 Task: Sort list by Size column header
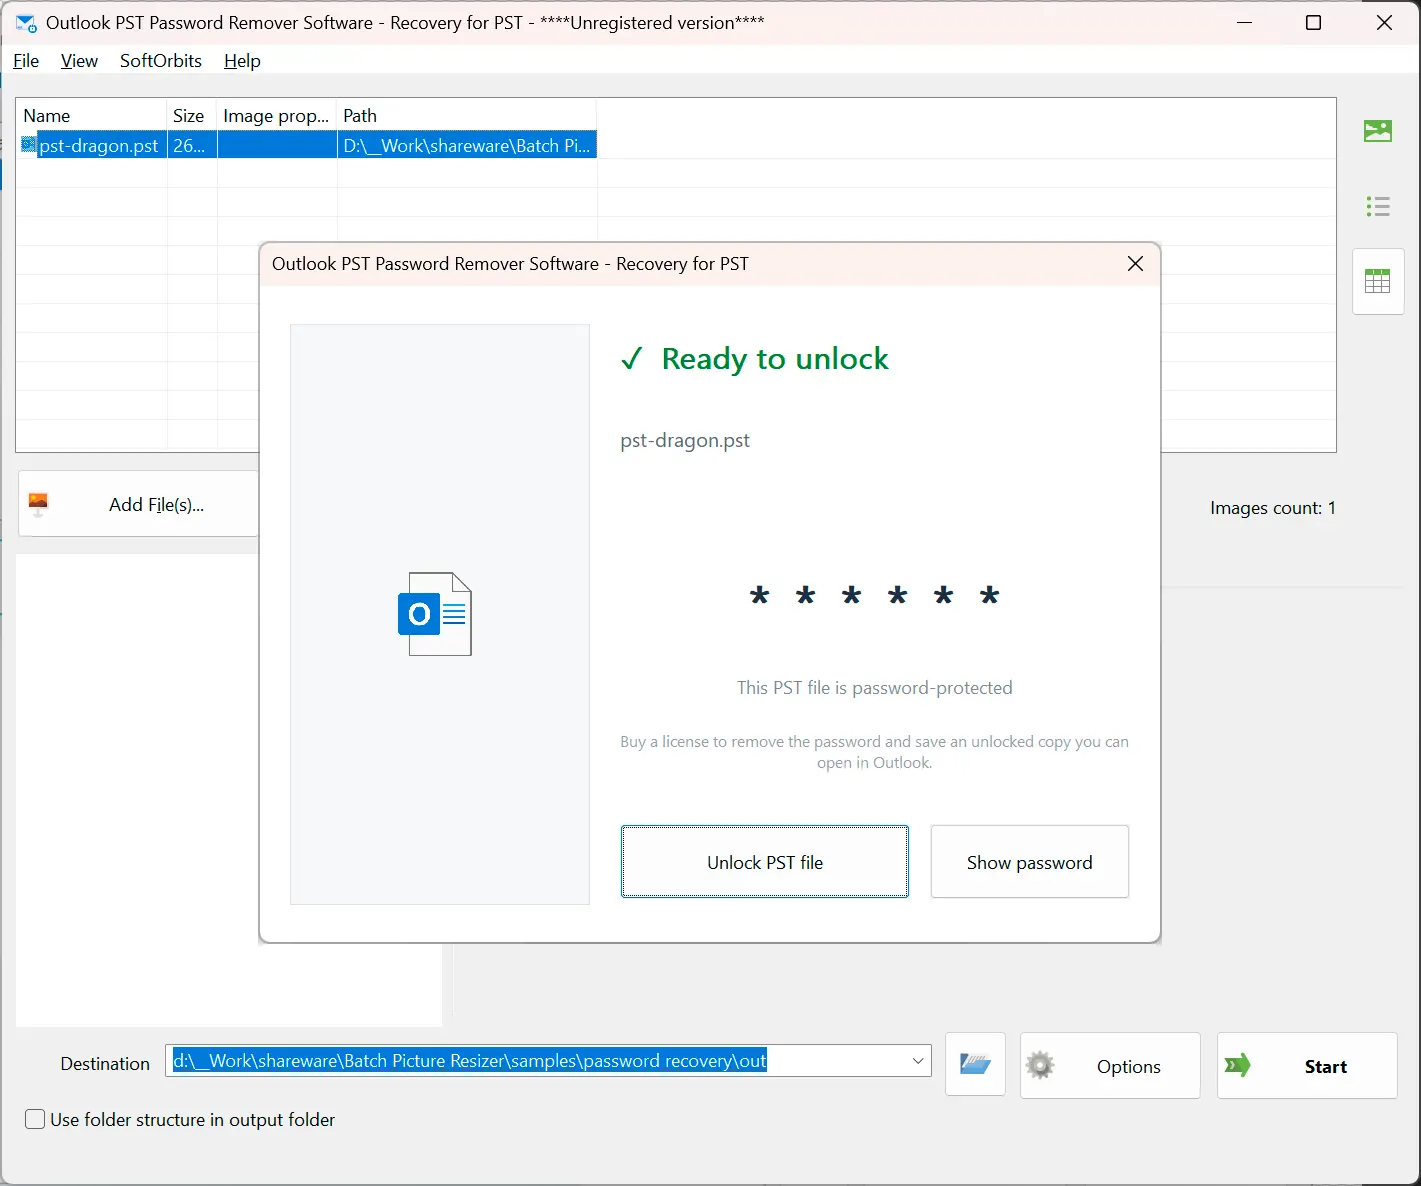tap(192, 116)
